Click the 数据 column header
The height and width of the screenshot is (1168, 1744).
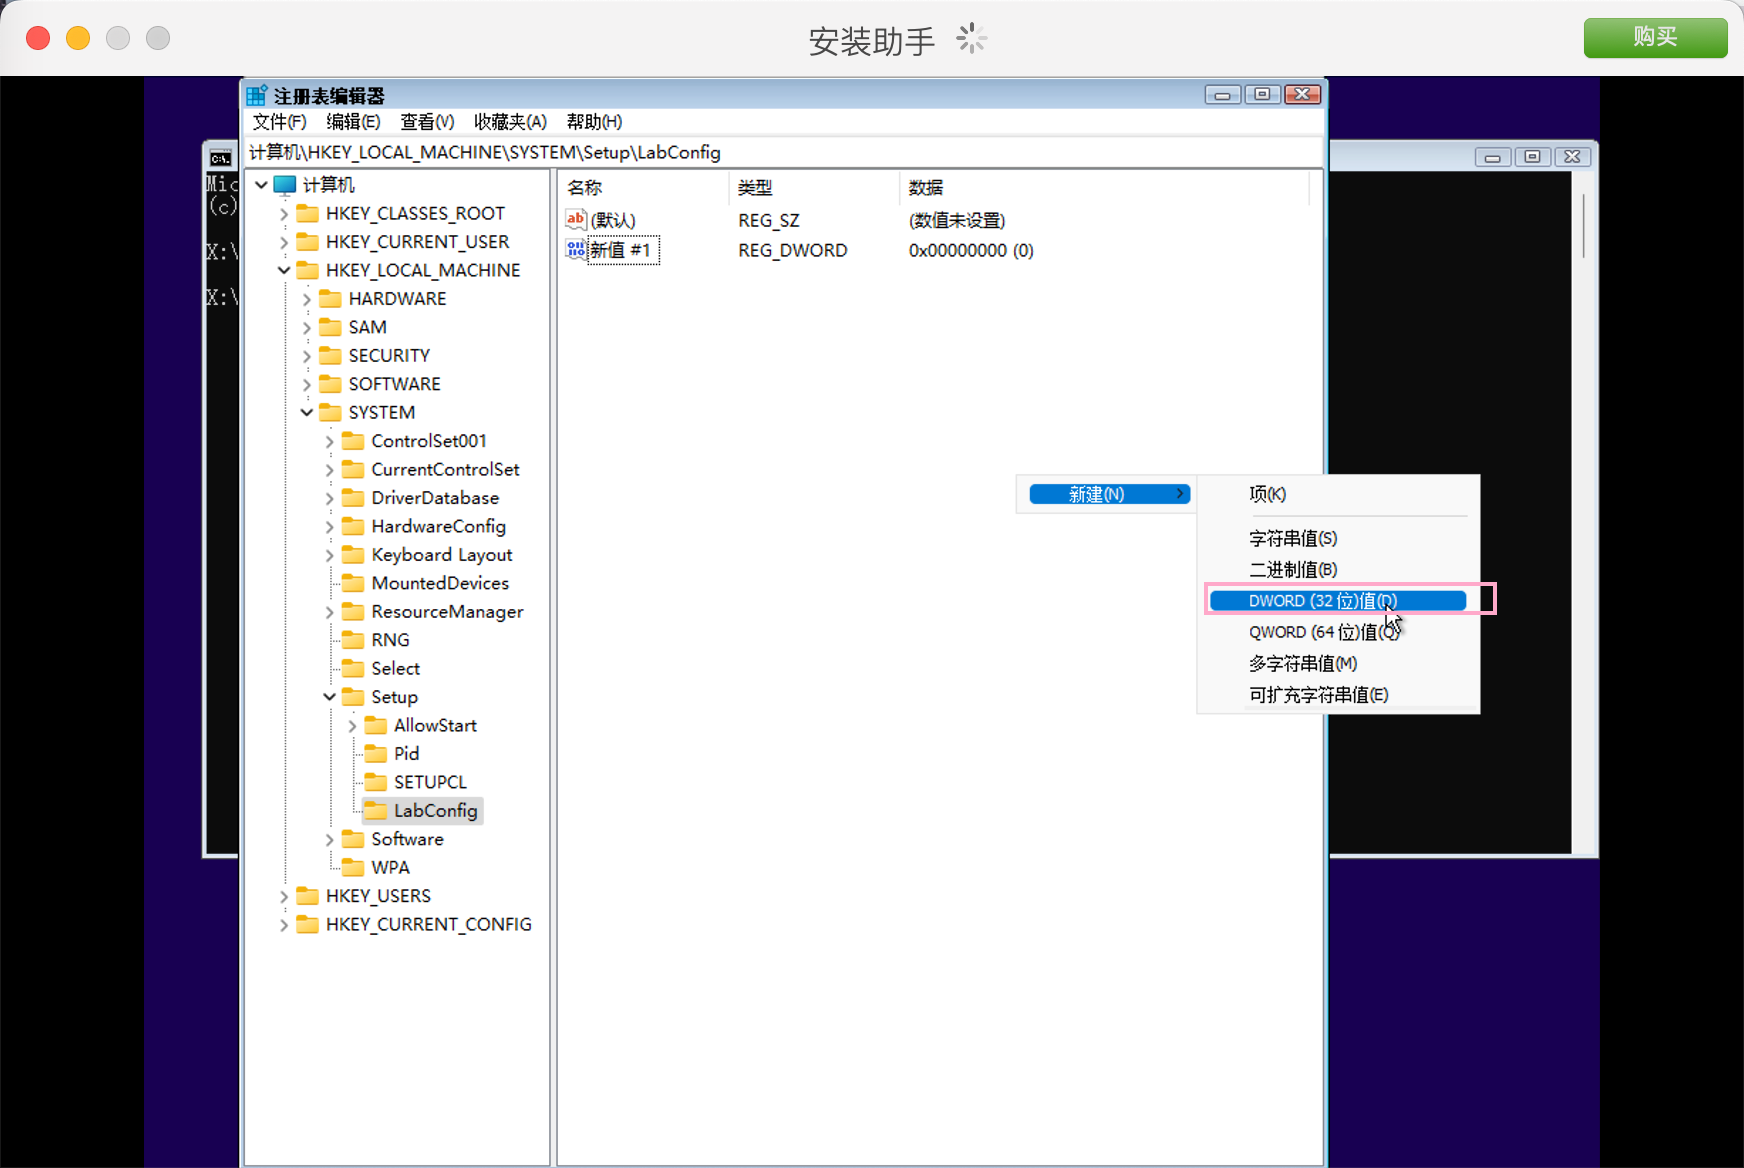(x=926, y=188)
